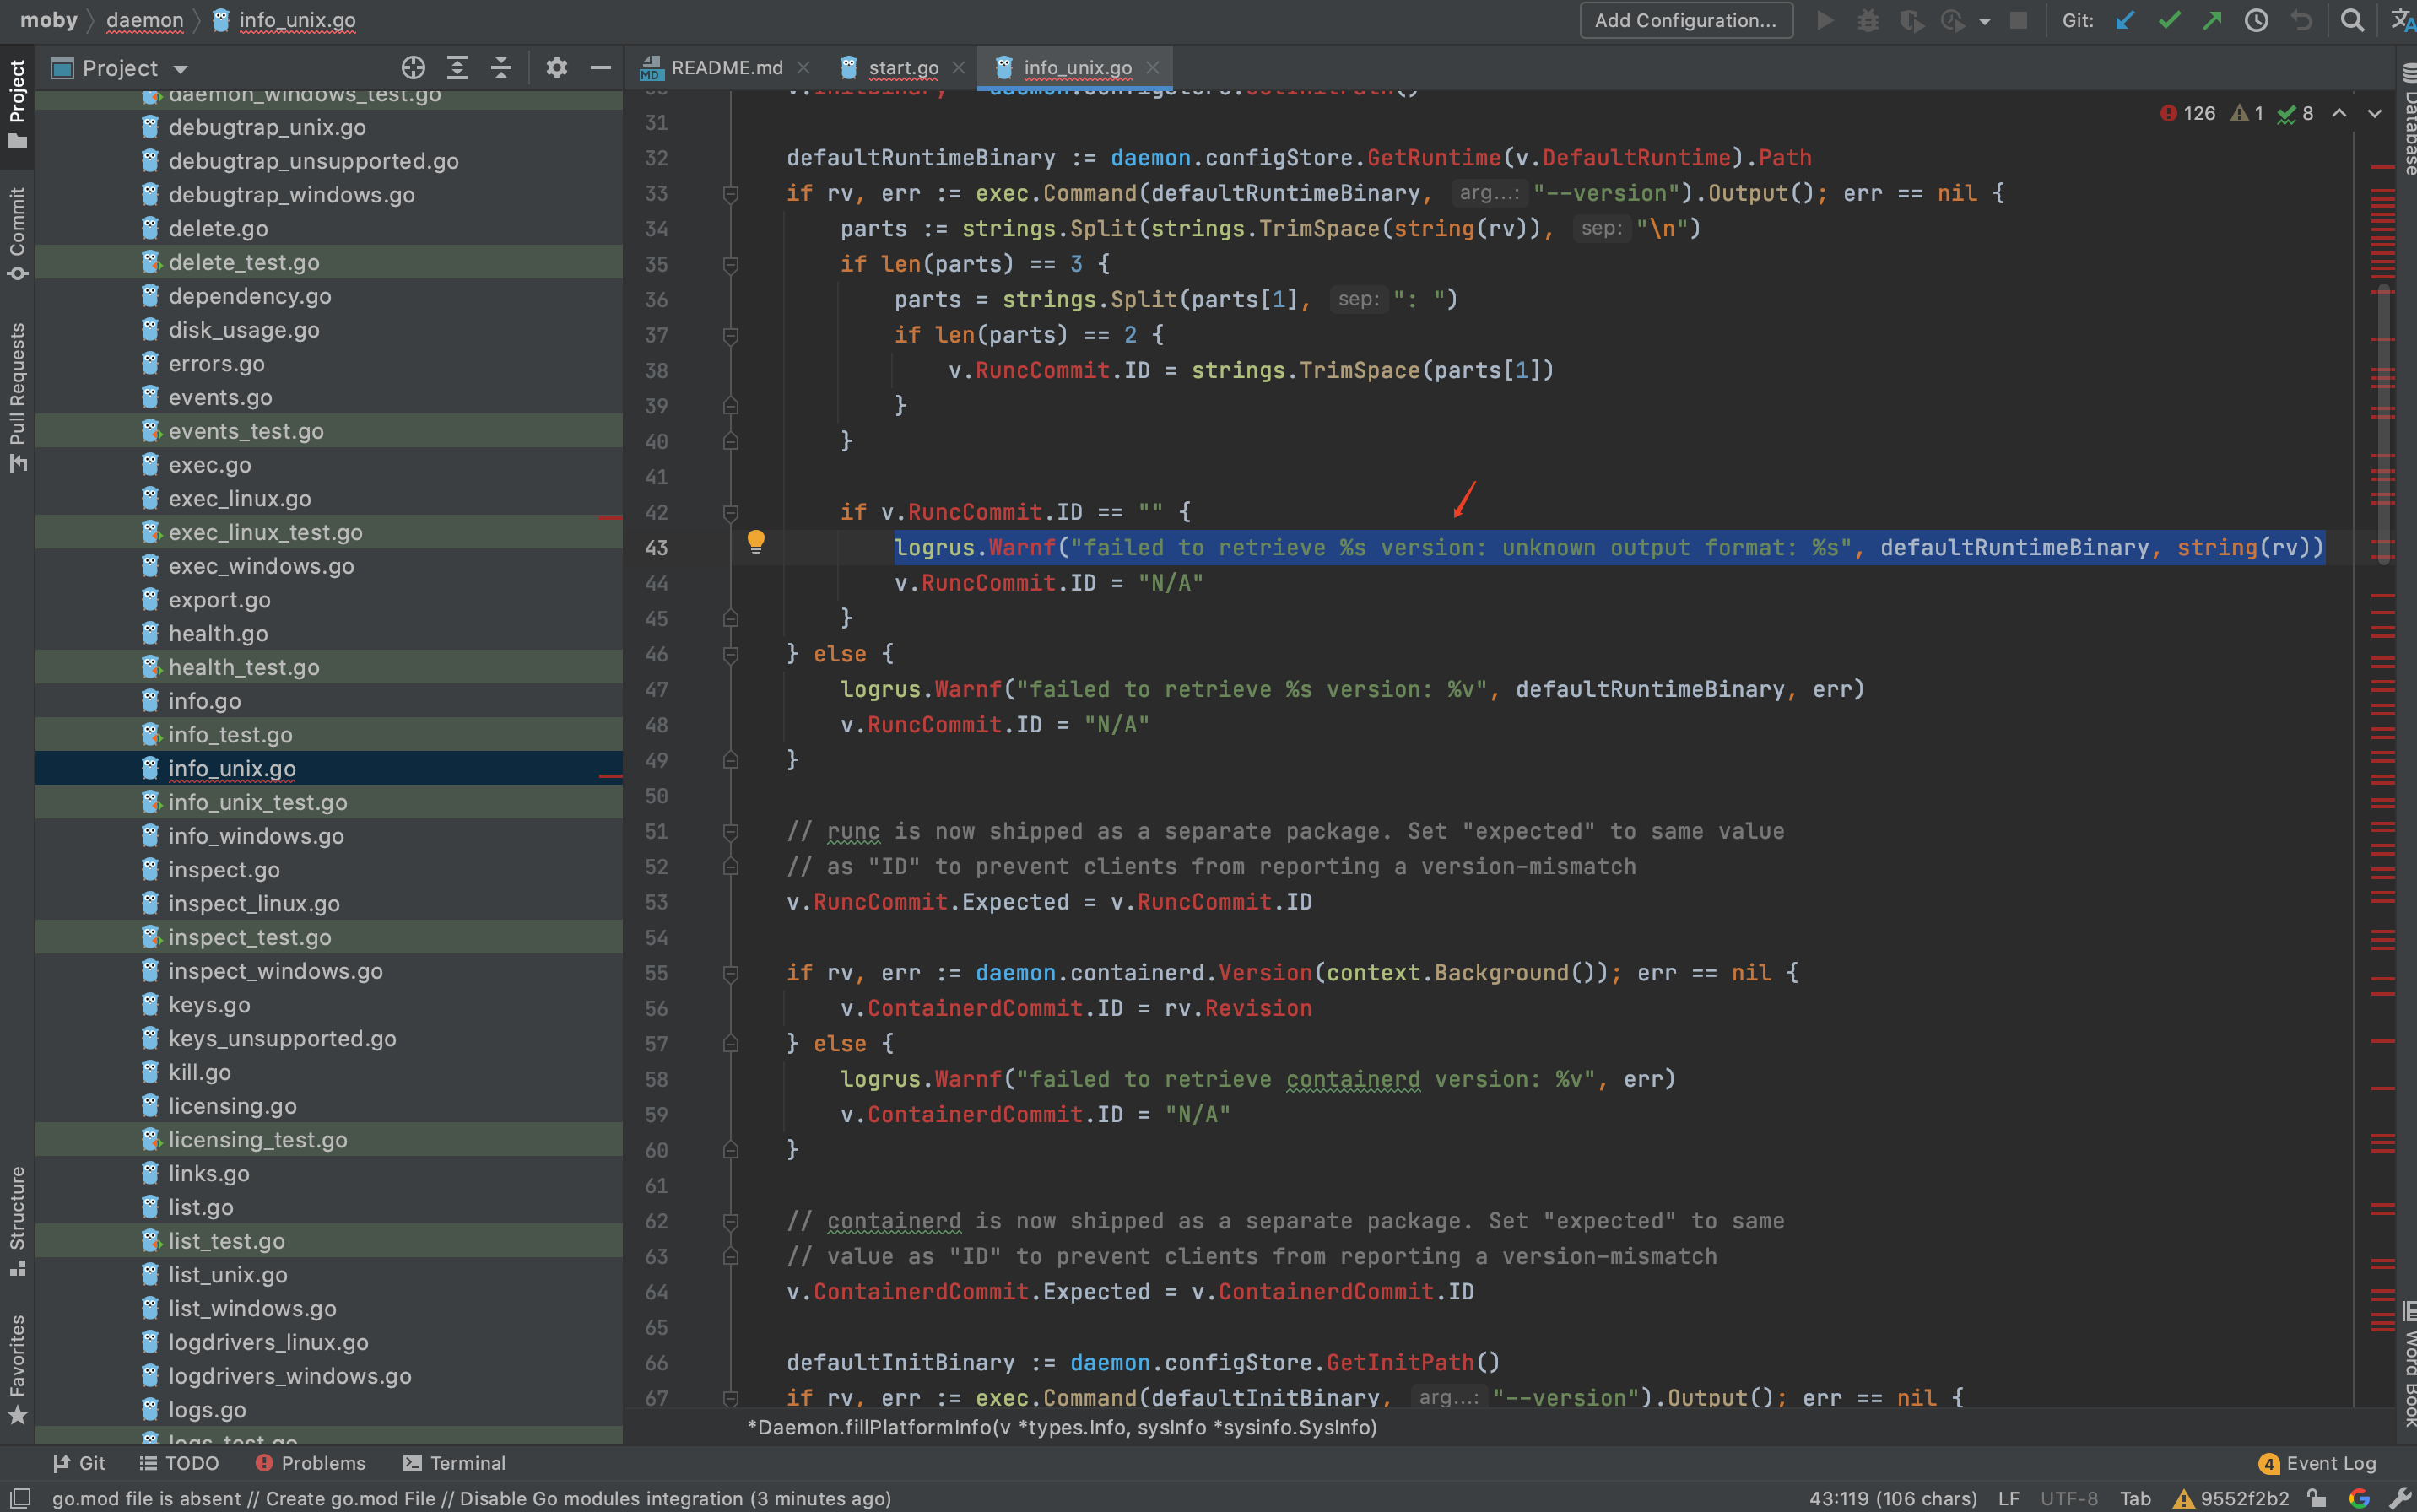Collapse the code block at line 33

[x=731, y=194]
